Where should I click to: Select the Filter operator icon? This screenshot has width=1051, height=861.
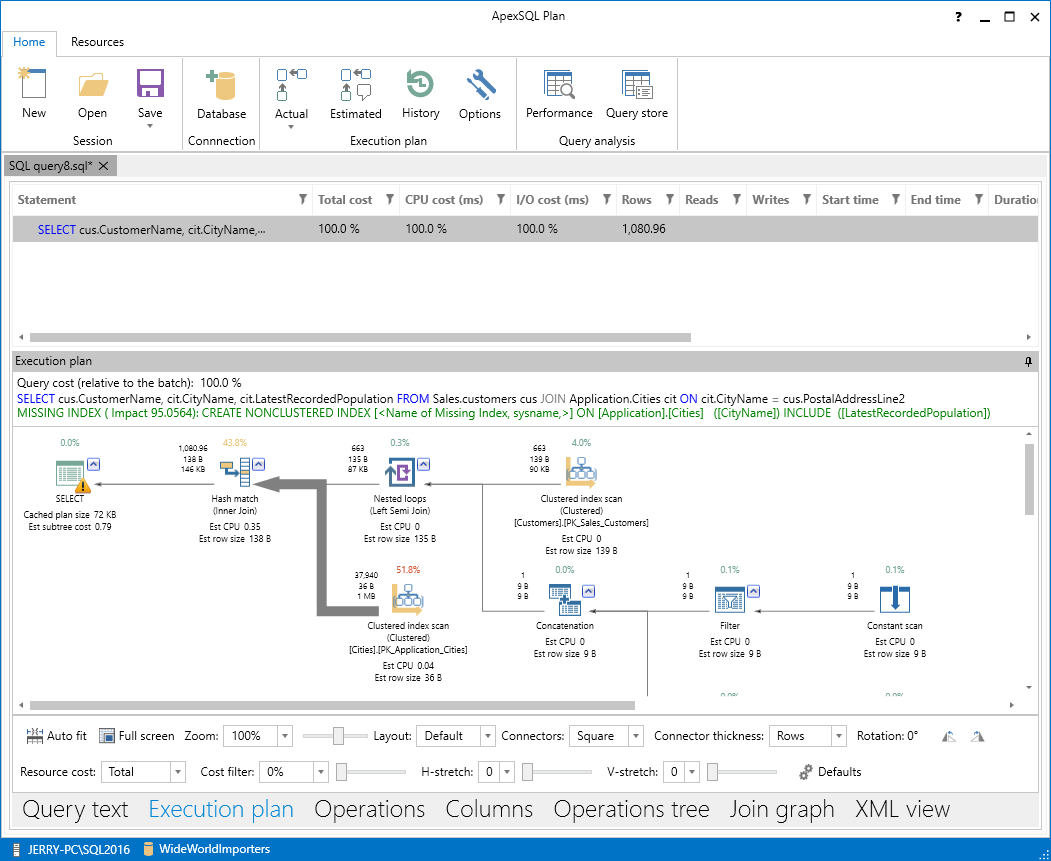[730, 599]
